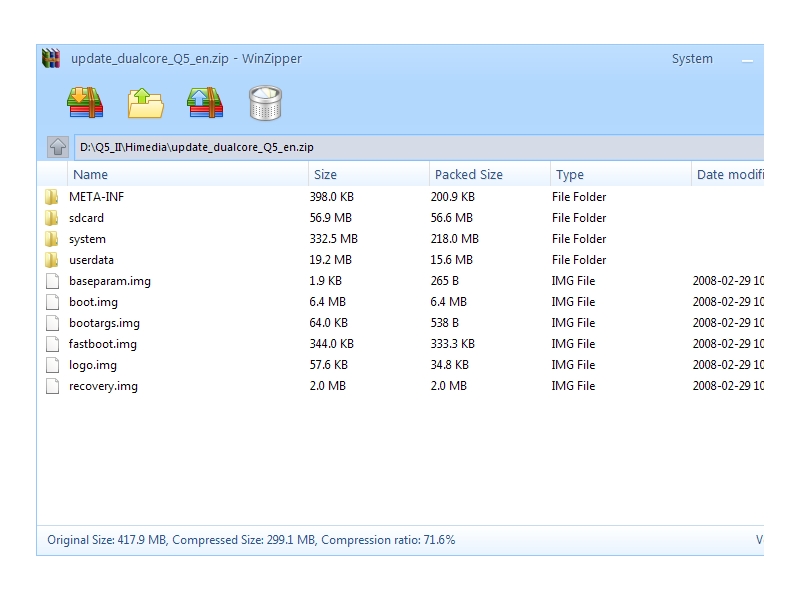This screenshot has height=600, width=800.
Task: Select the baseparam.img file name
Action: (110, 282)
